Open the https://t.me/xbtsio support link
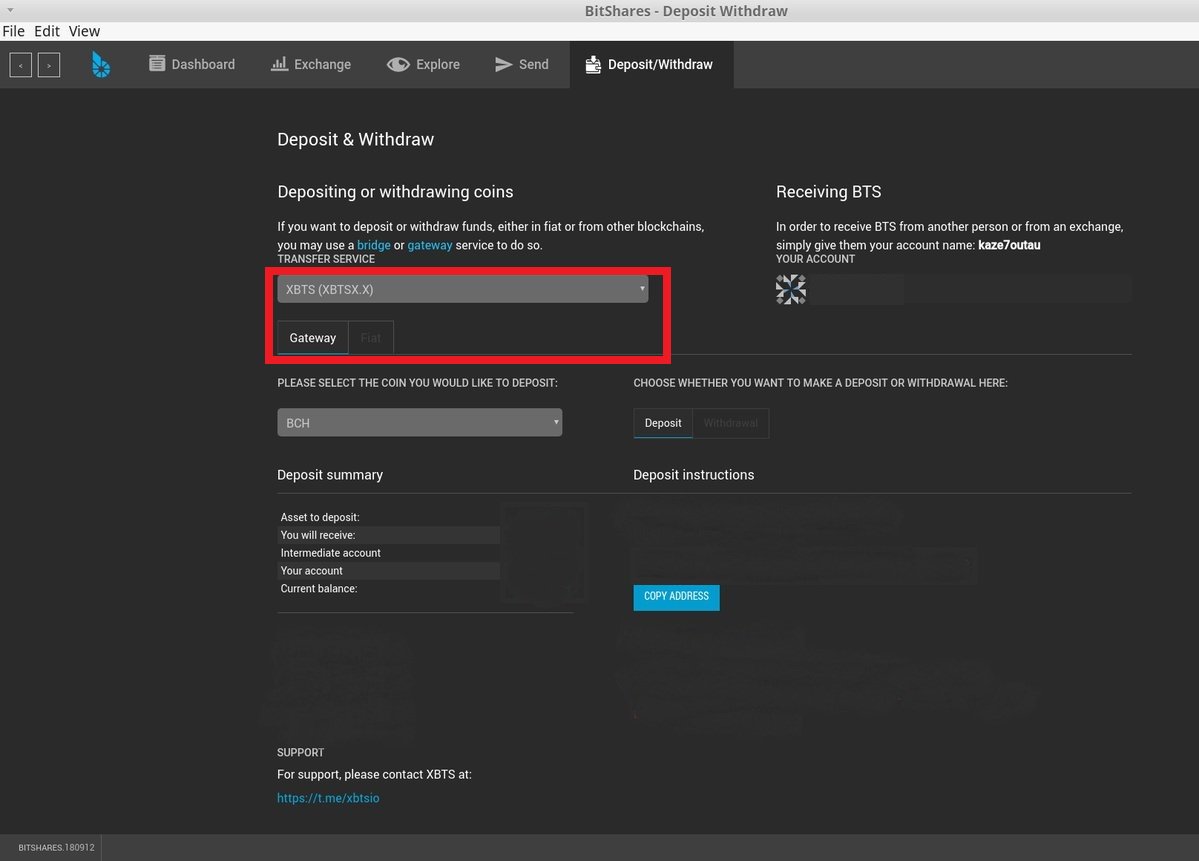The image size is (1199, 861). pyautogui.click(x=328, y=798)
